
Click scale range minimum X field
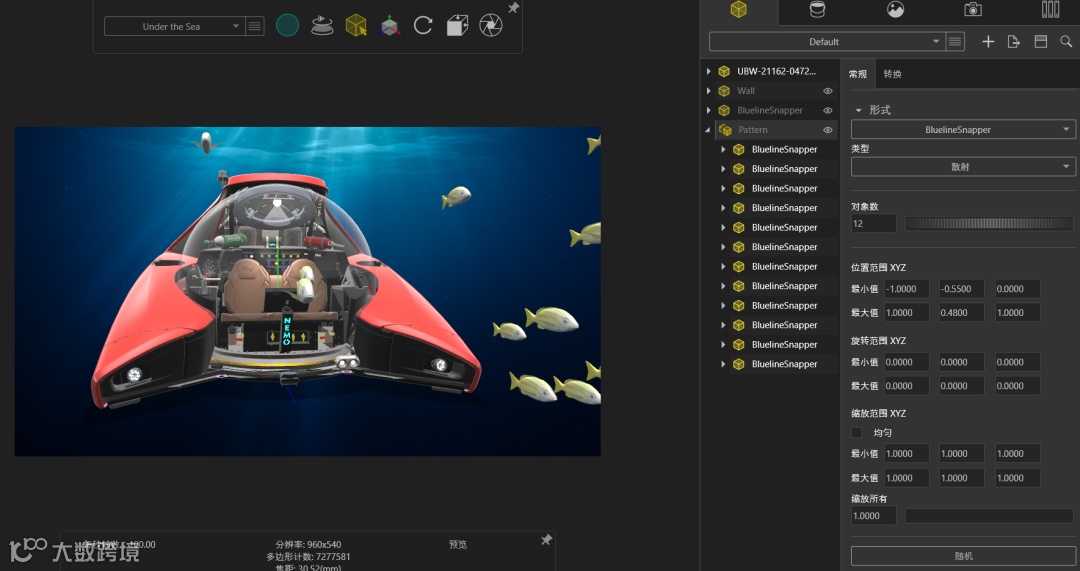(x=906, y=454)
